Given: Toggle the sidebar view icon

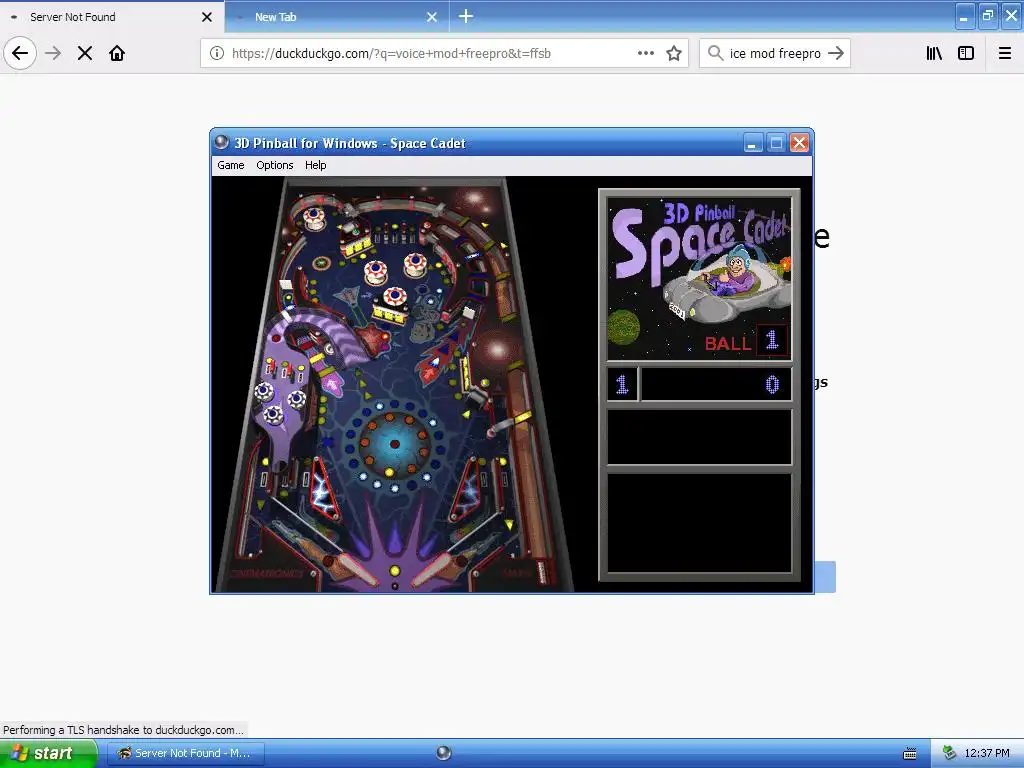Looking at the screenshot, I should click(x=966, y=54).
